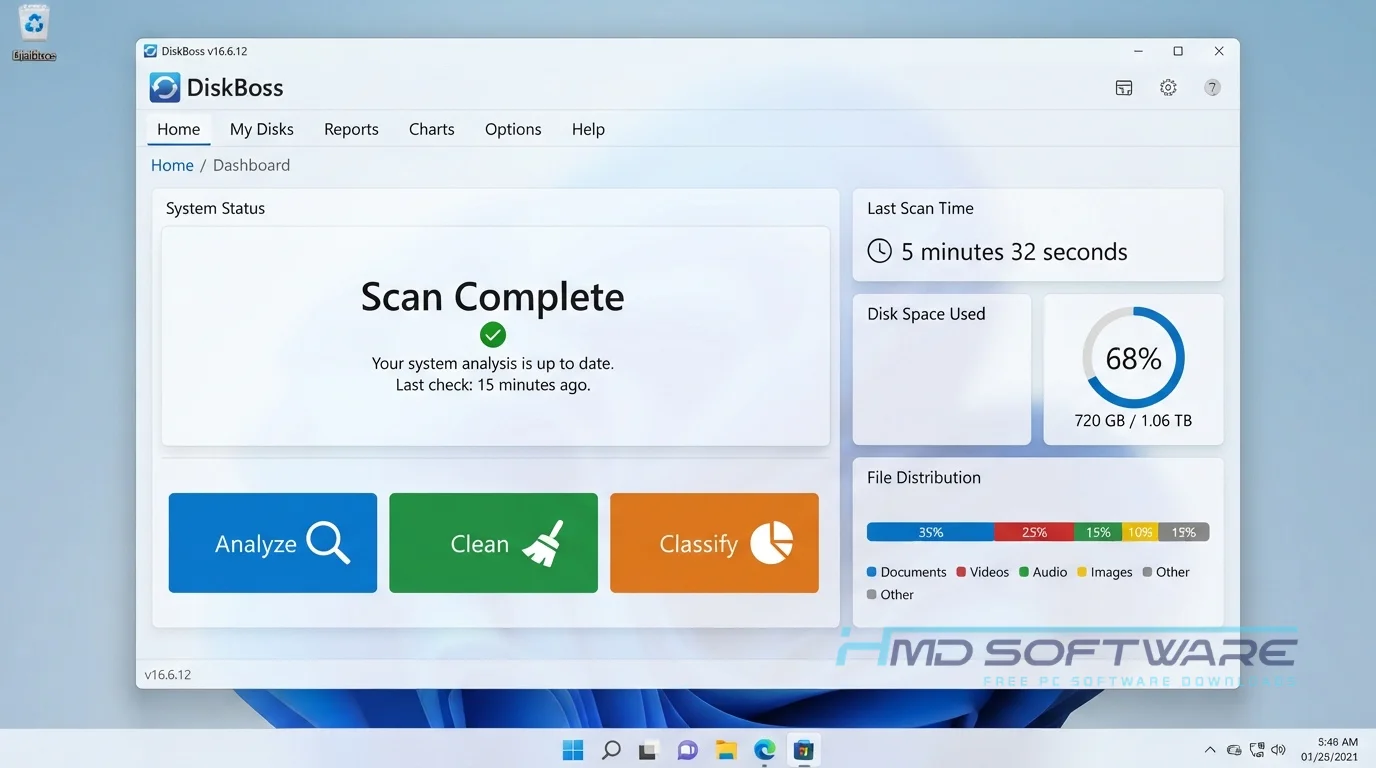Switch to the Home tab

click(x=178, y=129)
